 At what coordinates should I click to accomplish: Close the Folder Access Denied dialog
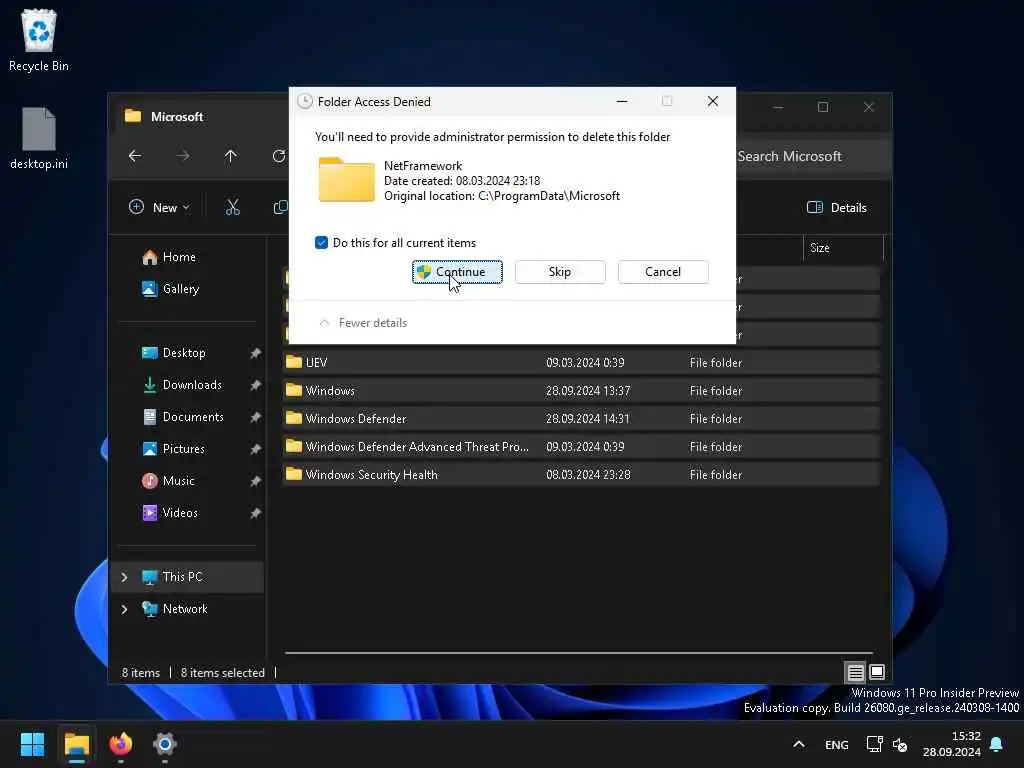tap(712, 101)
